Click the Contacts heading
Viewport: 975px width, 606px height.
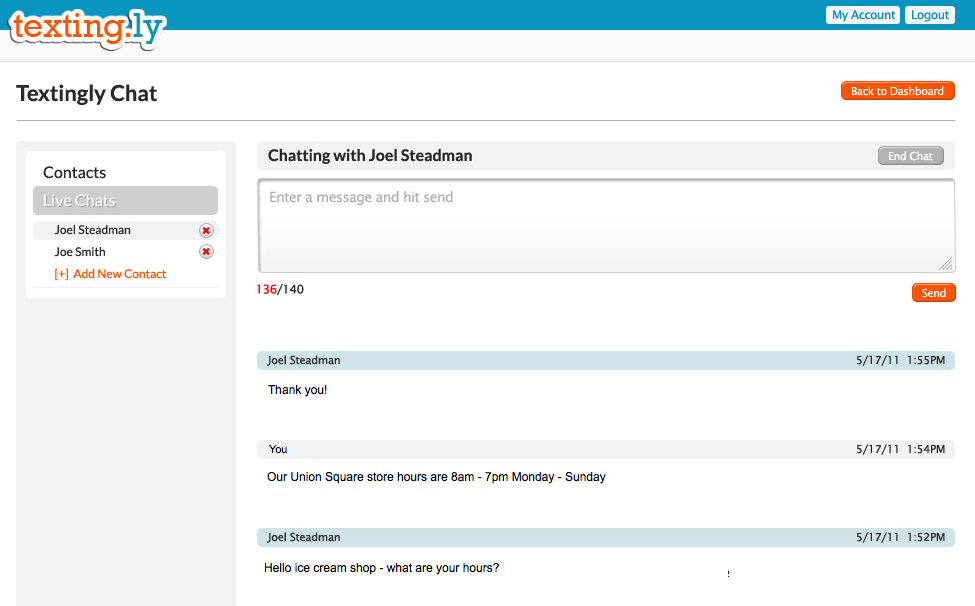coord(75,172)
